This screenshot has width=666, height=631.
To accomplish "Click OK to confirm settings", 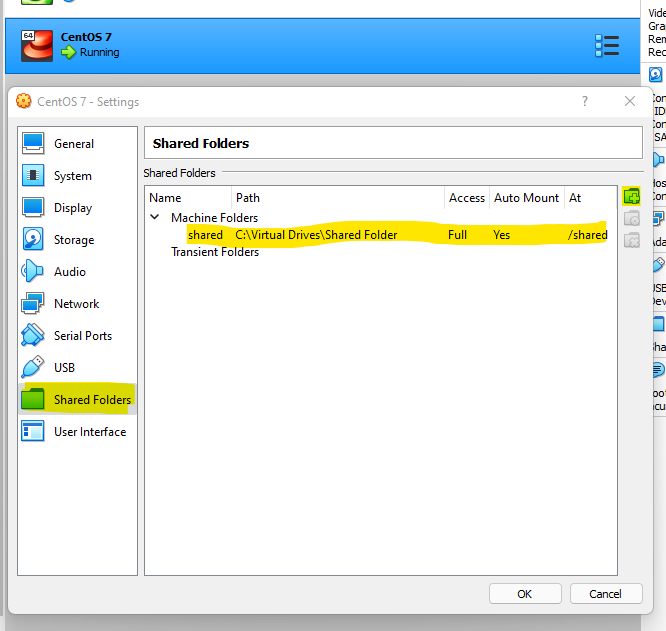I will (x=525, y=593).
